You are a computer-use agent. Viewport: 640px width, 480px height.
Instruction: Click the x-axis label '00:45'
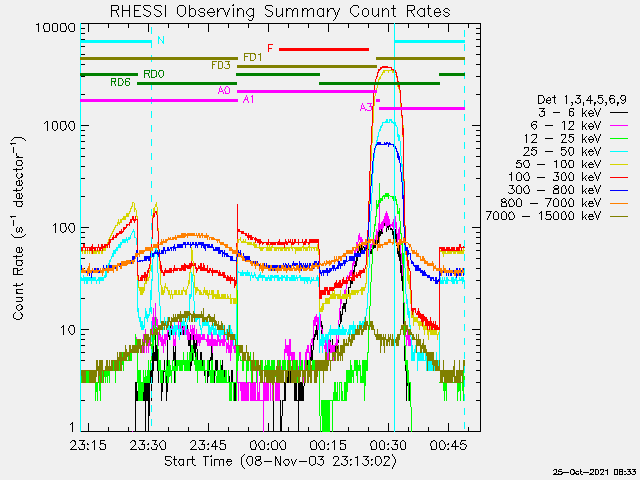point(448,445)
